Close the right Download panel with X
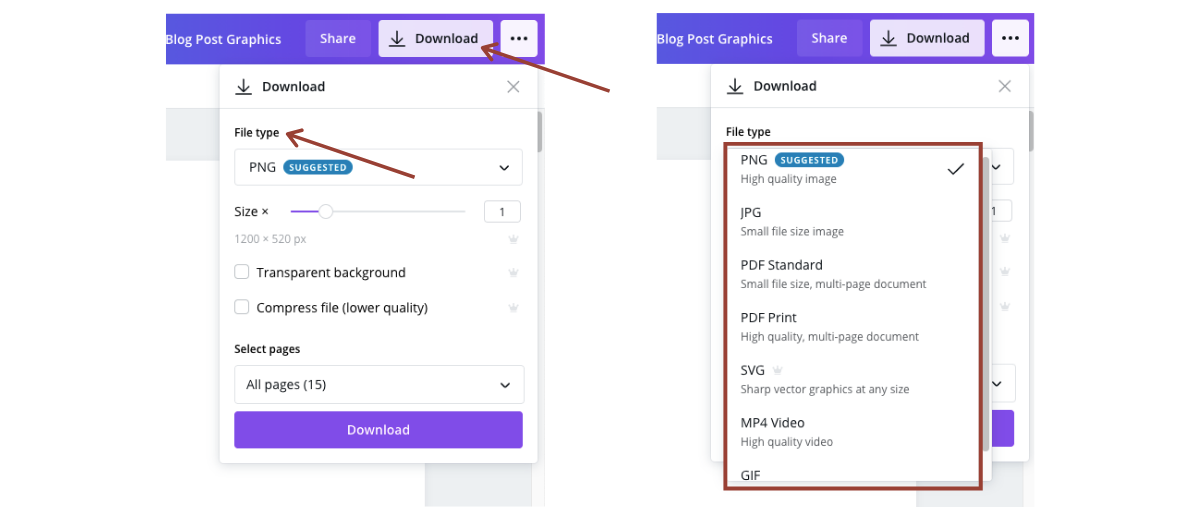 coord(1005,86)
